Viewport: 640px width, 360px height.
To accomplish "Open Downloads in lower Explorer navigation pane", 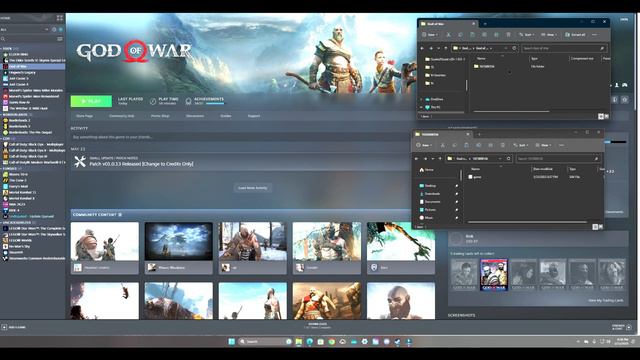I will 430,193.
